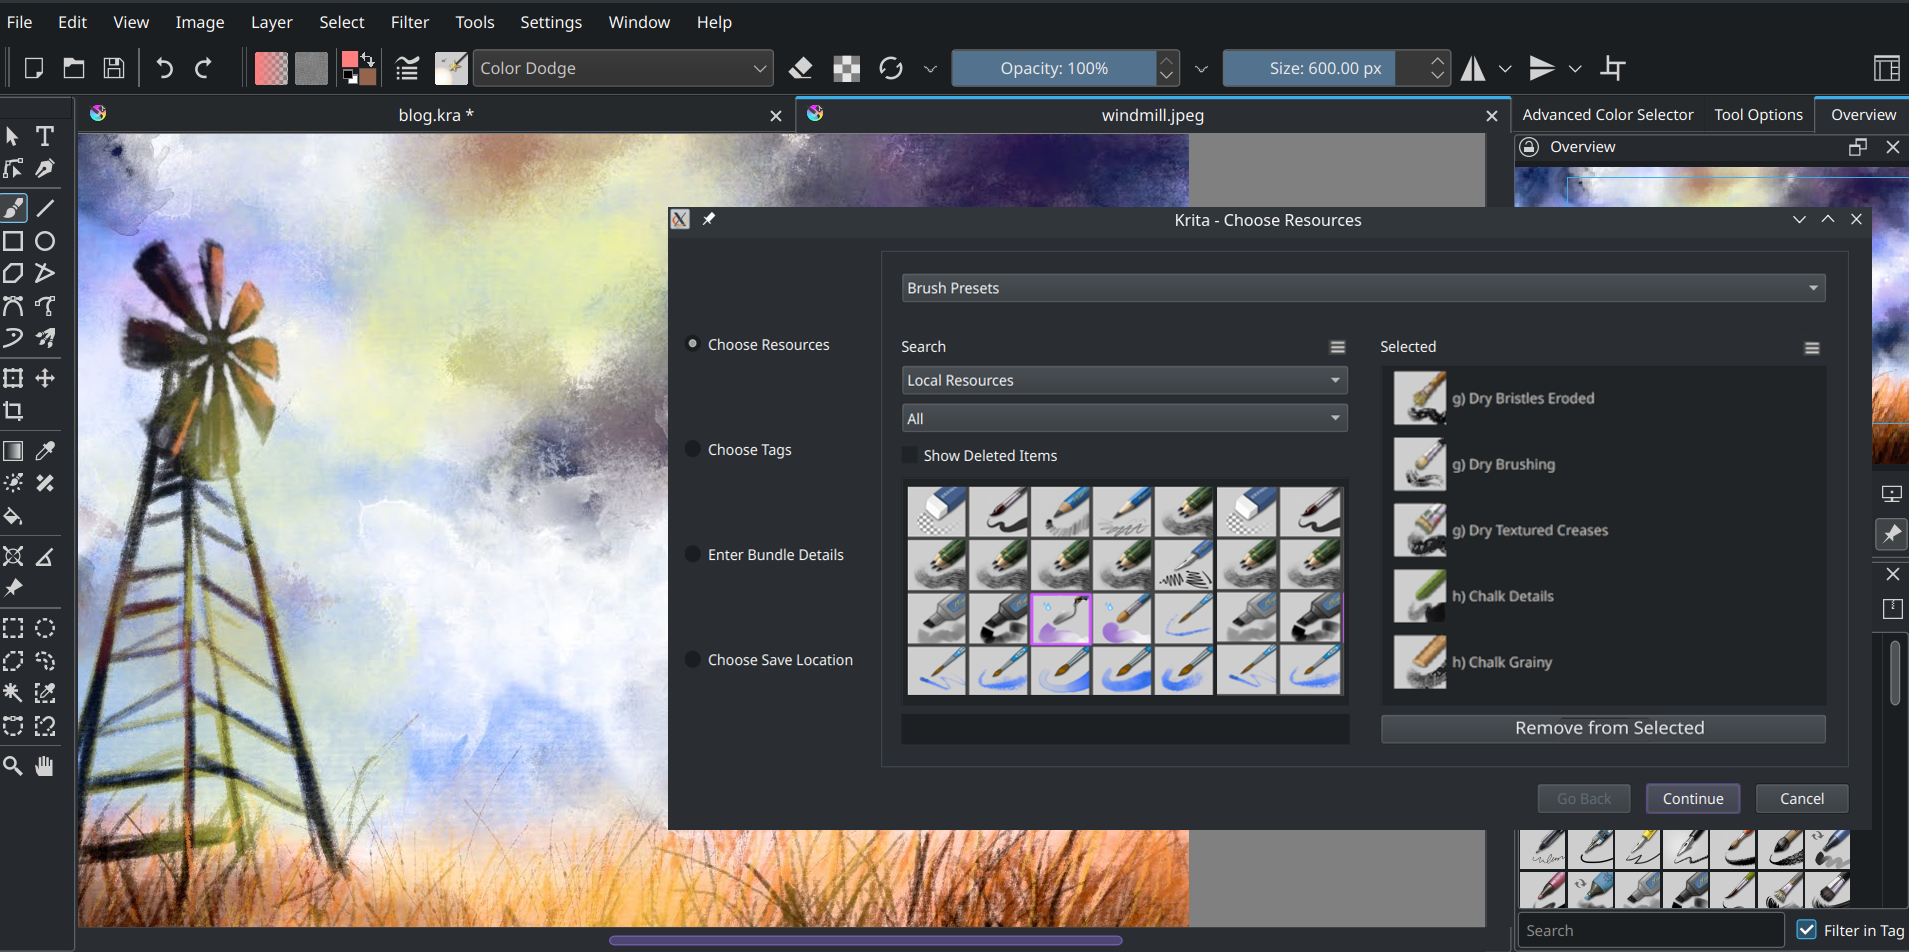Open Color Dodge blending mode dropdown
1909x952 pixels.
(x=623, y=68)
